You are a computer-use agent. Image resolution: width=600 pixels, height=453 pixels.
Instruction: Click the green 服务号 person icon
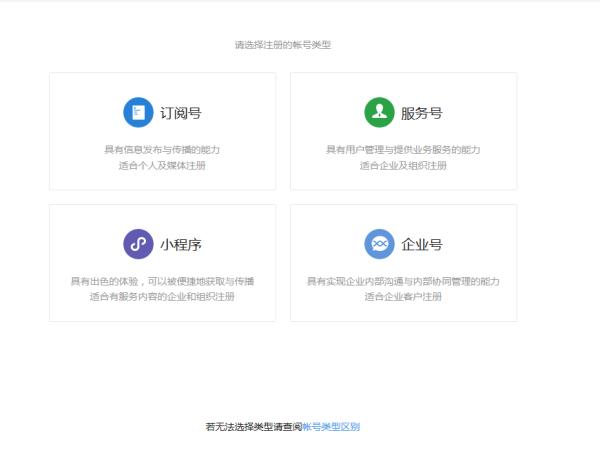(x=379, y=112)
